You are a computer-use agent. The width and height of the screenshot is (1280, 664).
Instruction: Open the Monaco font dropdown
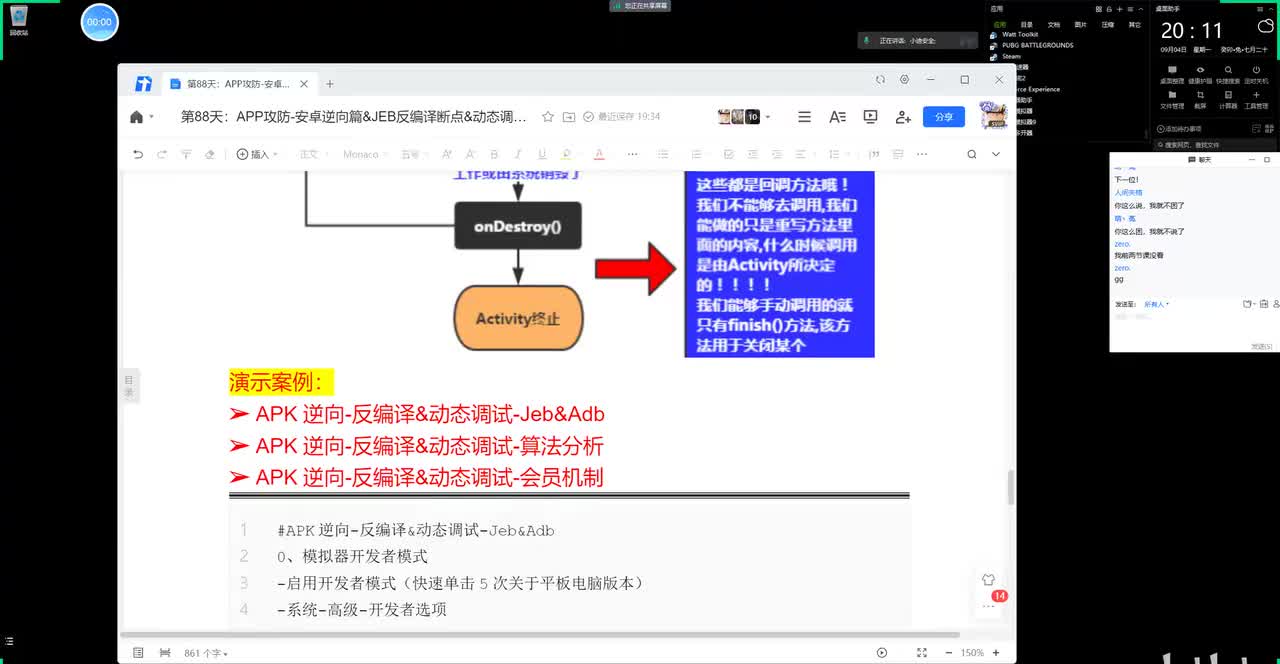click(x=364, y=154)
